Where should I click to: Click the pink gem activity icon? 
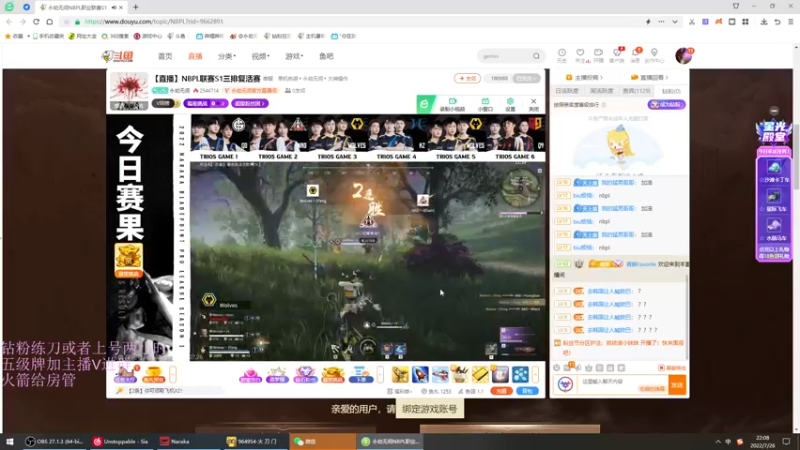pos(250,375)
